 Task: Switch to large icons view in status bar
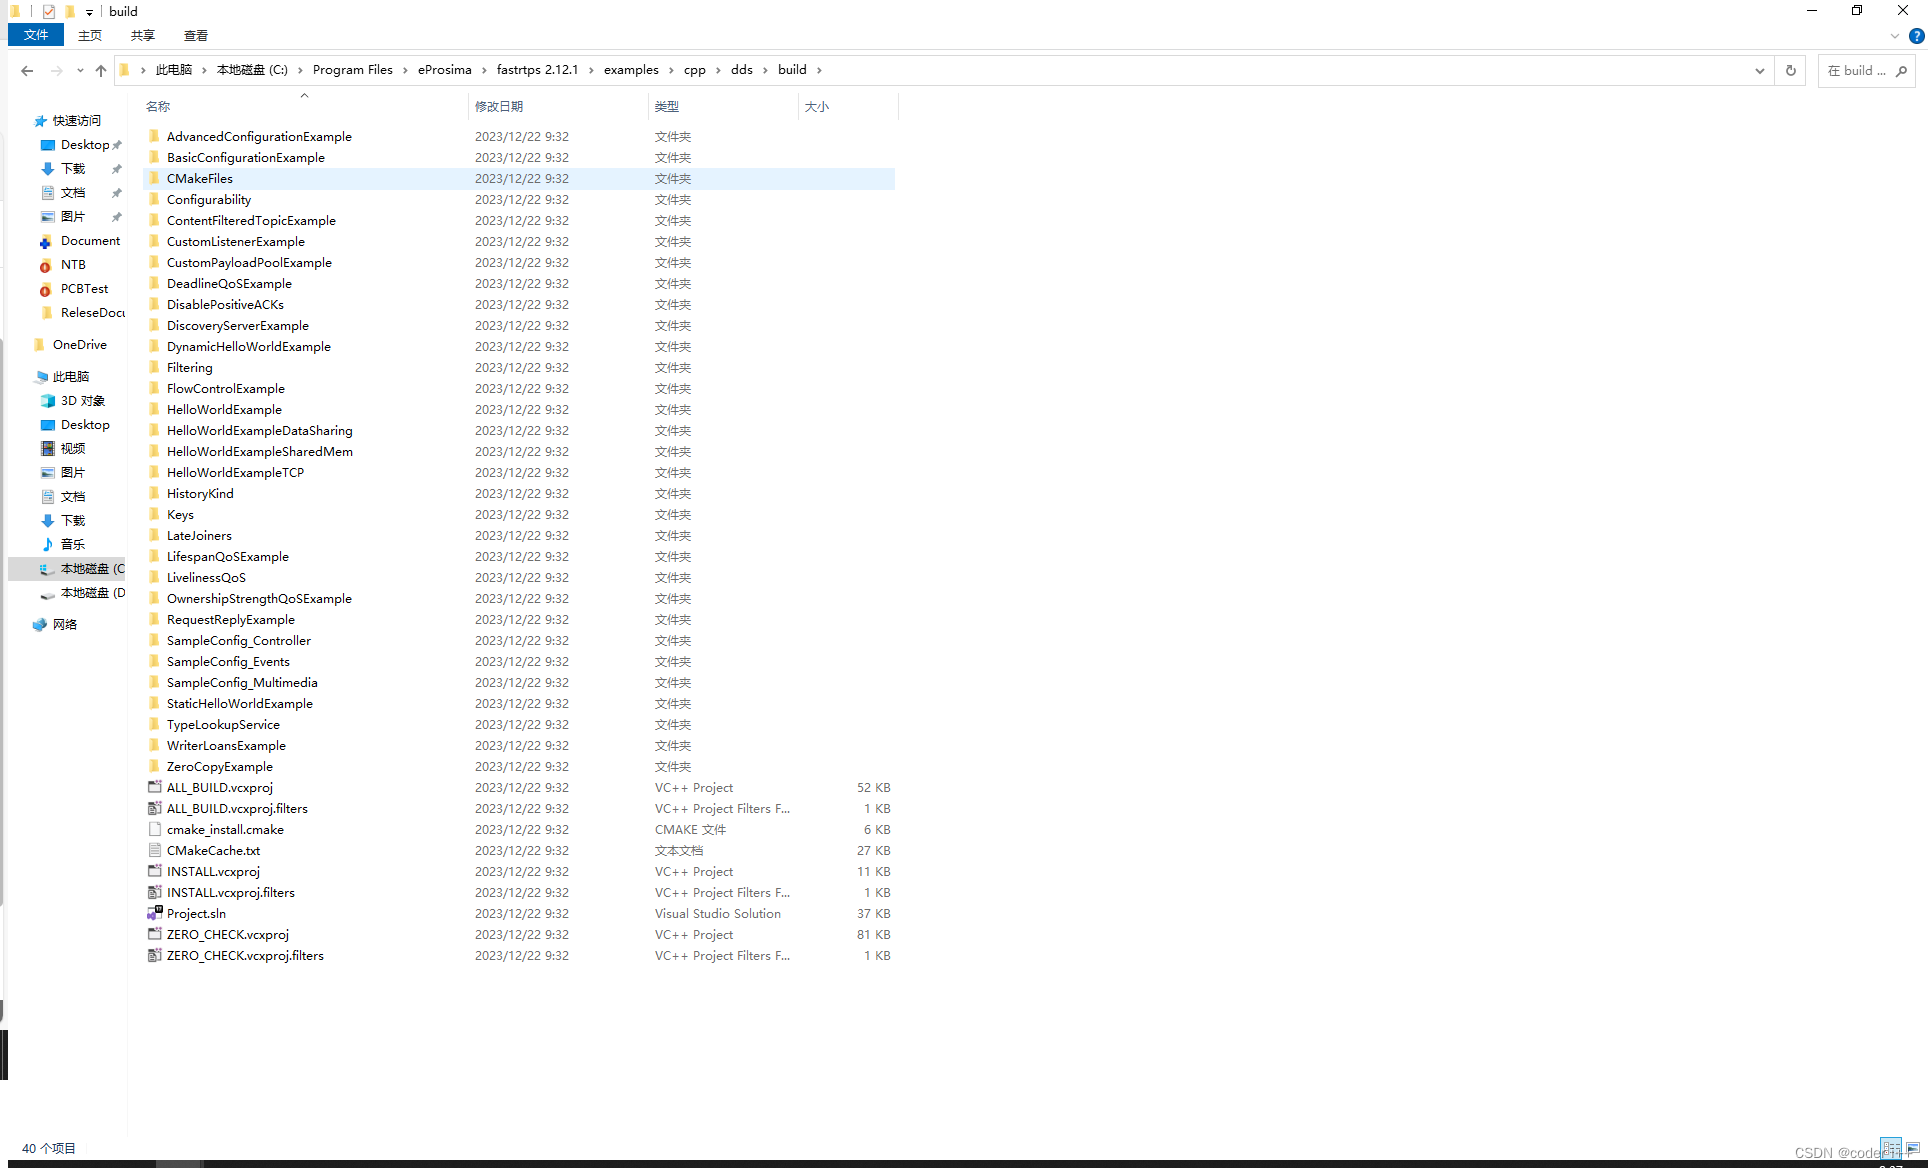click(1913, 1148)
